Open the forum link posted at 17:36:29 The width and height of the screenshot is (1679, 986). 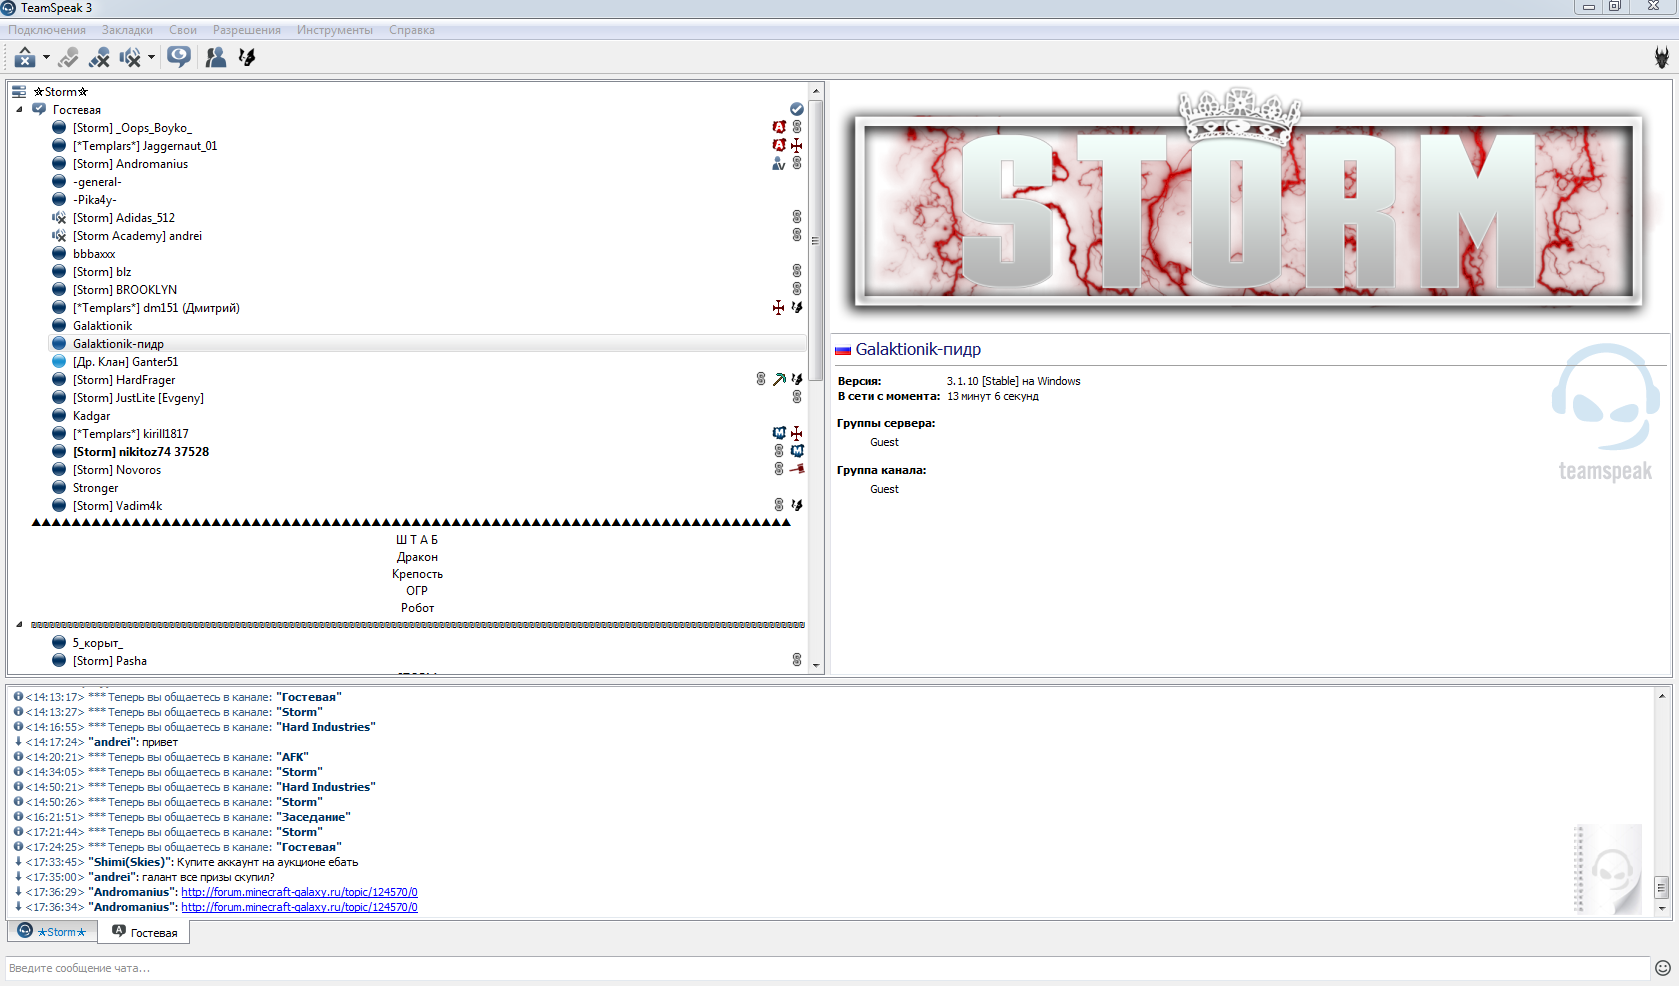pos(299,892)
